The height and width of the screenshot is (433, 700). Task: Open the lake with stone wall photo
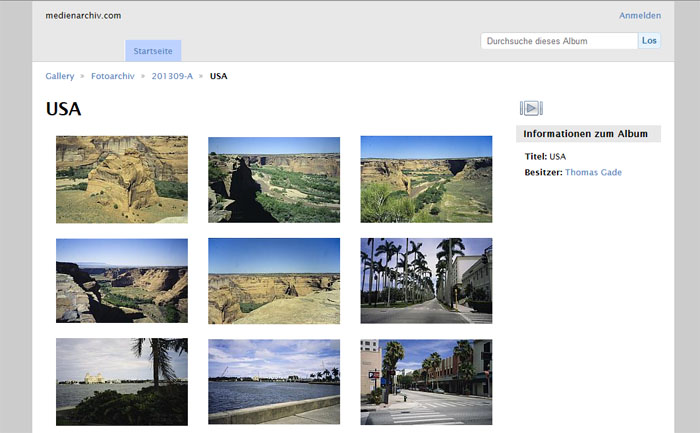[274, 382]
